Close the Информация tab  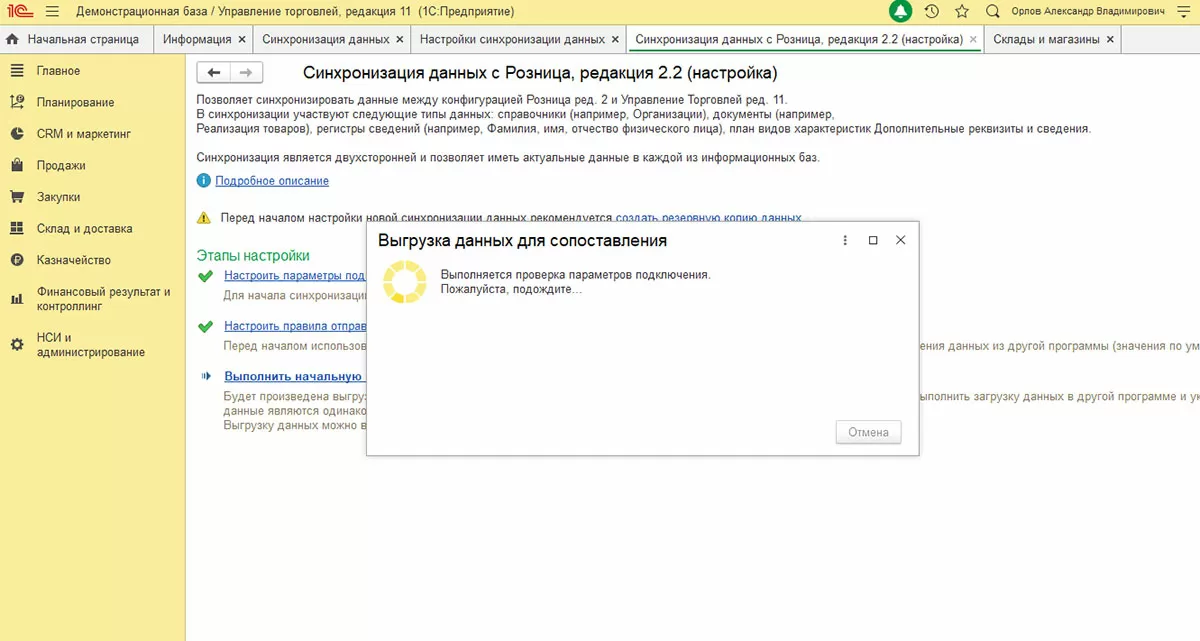pyautogui.click(x=241, y=39)
